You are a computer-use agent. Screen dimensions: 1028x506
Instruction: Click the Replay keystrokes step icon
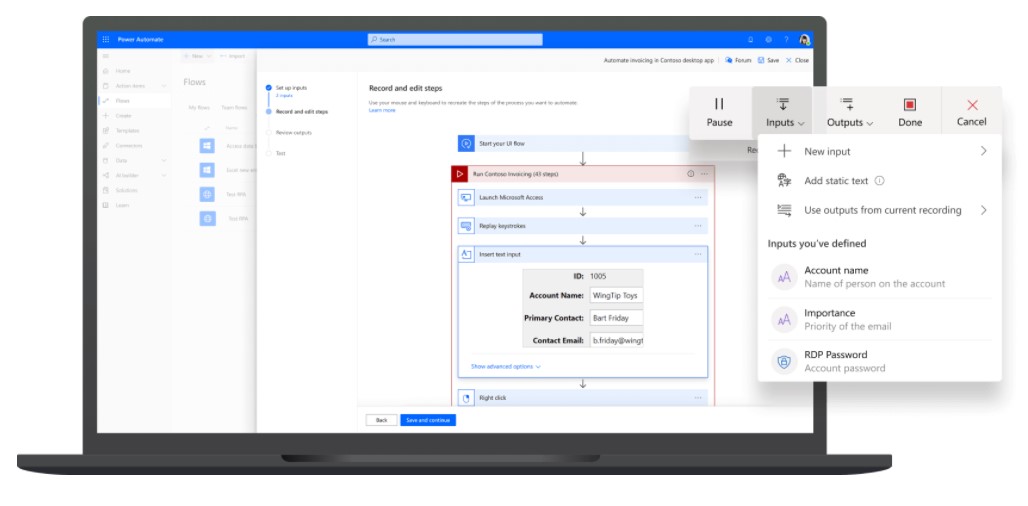(466, 226)
